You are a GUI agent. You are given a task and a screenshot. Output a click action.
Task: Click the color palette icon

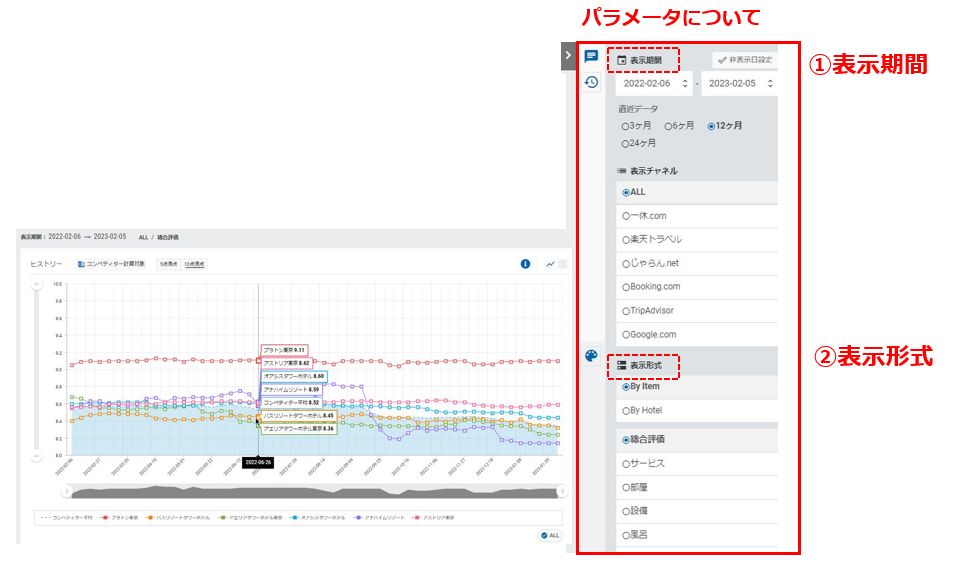[591, 355]
